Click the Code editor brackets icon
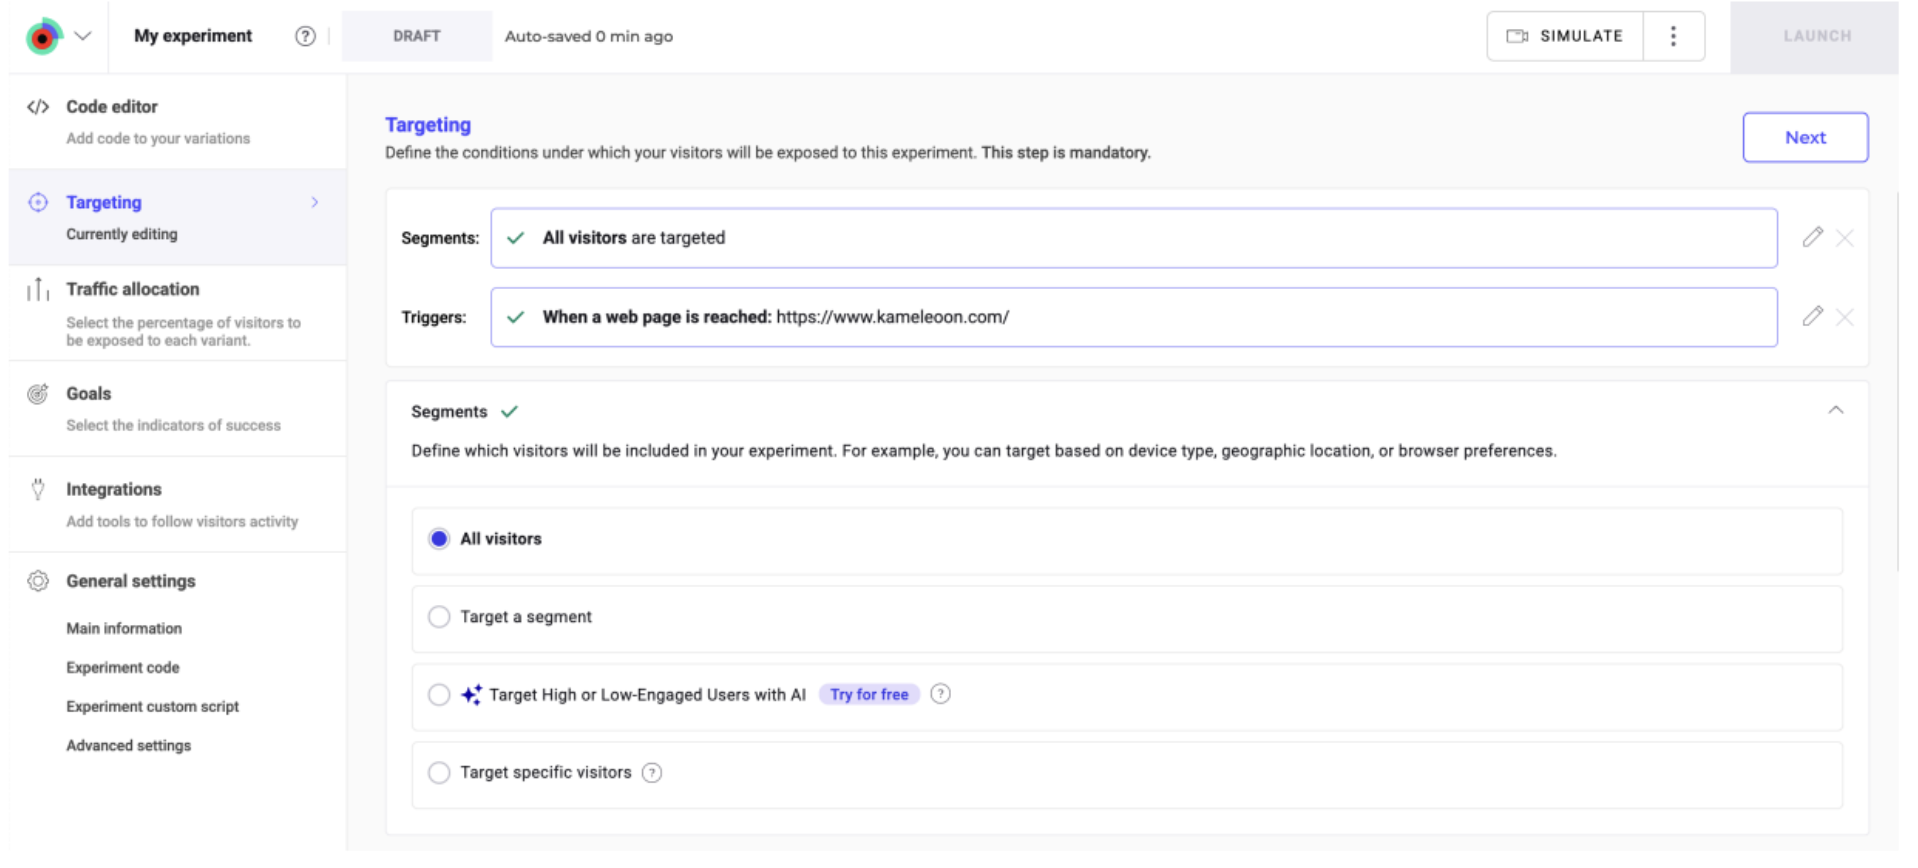 [x=38, y=107]
